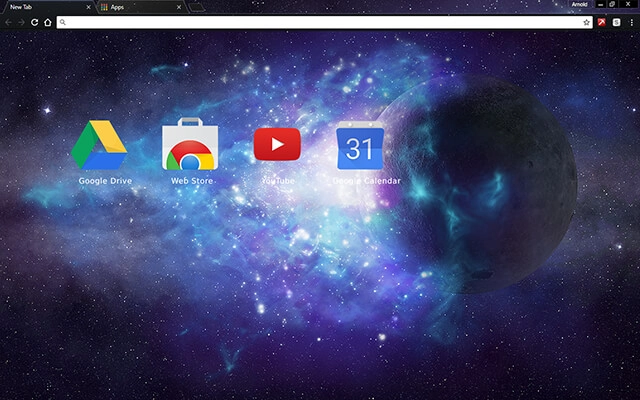Restore down the Chrome window
Screen dimensions: 640x400
[612, 4]
